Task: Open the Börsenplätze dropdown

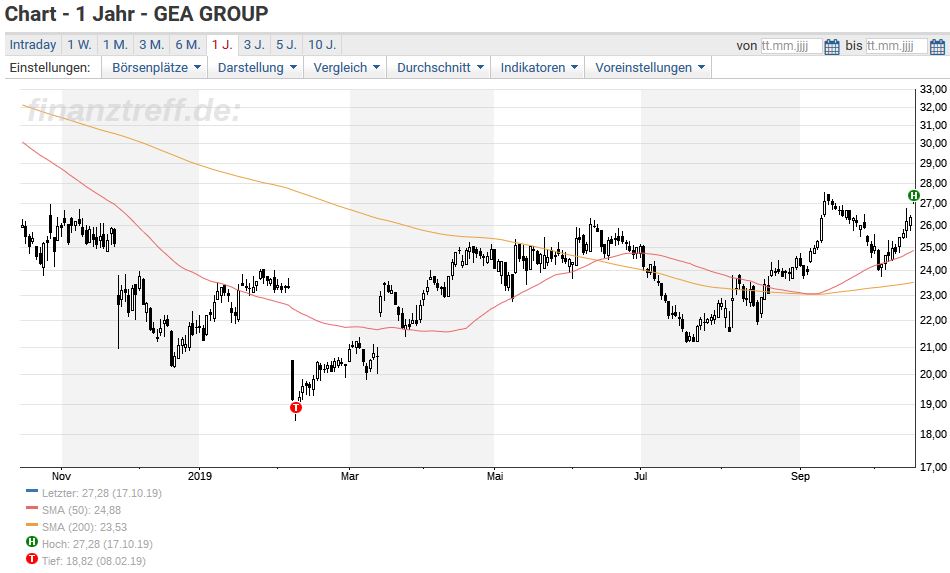Action: click(x=156, y=67)
